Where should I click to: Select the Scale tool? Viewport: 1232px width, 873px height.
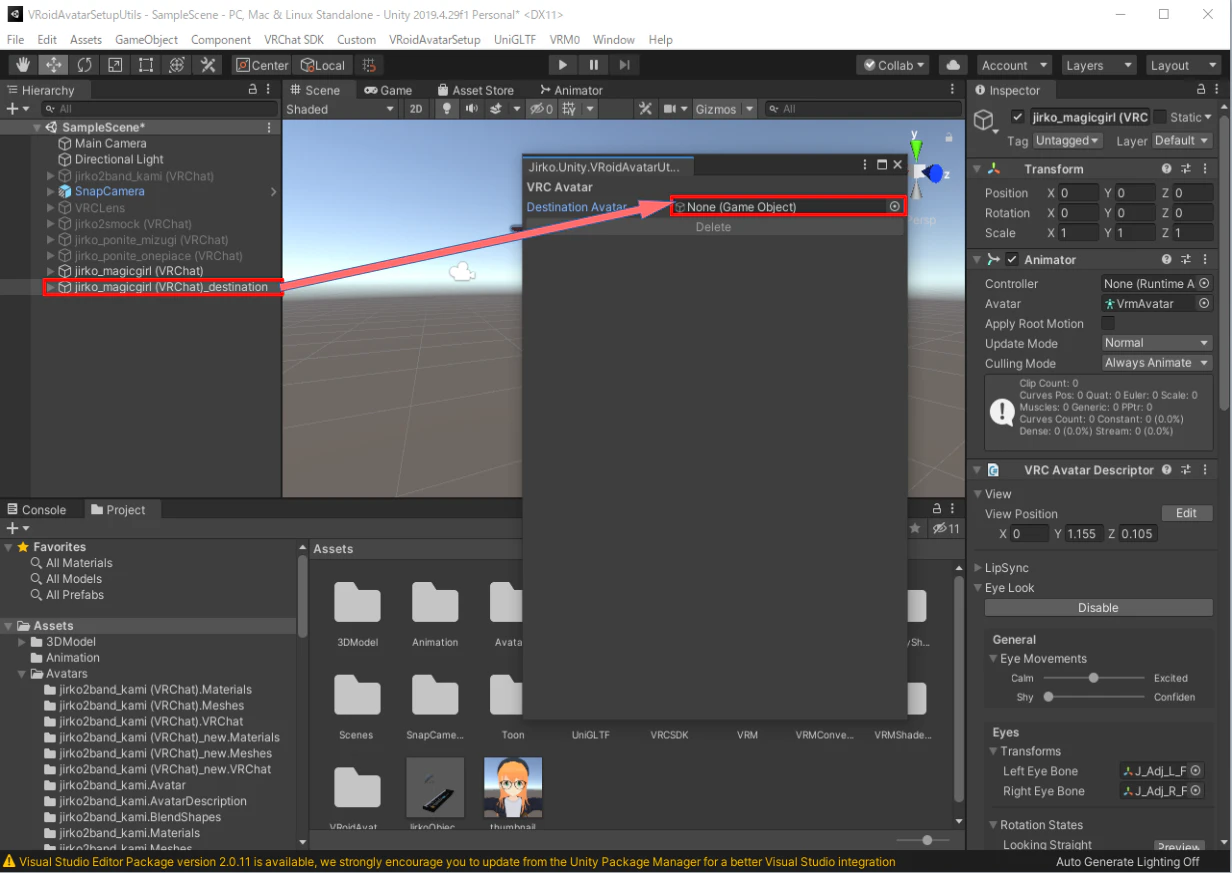click(x=116, y=65)
